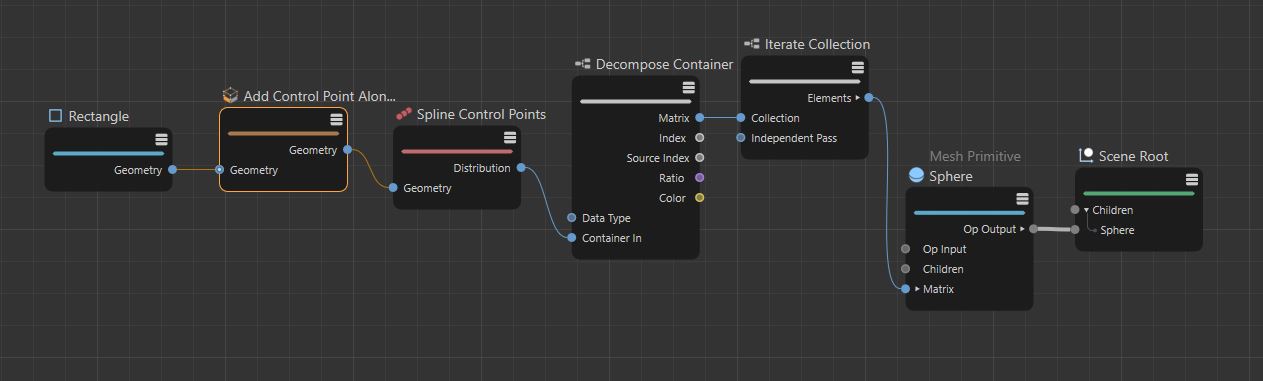This screenshot has width=1263, height=381.
Task: Select the Rectangle node title
Action: 99,116
